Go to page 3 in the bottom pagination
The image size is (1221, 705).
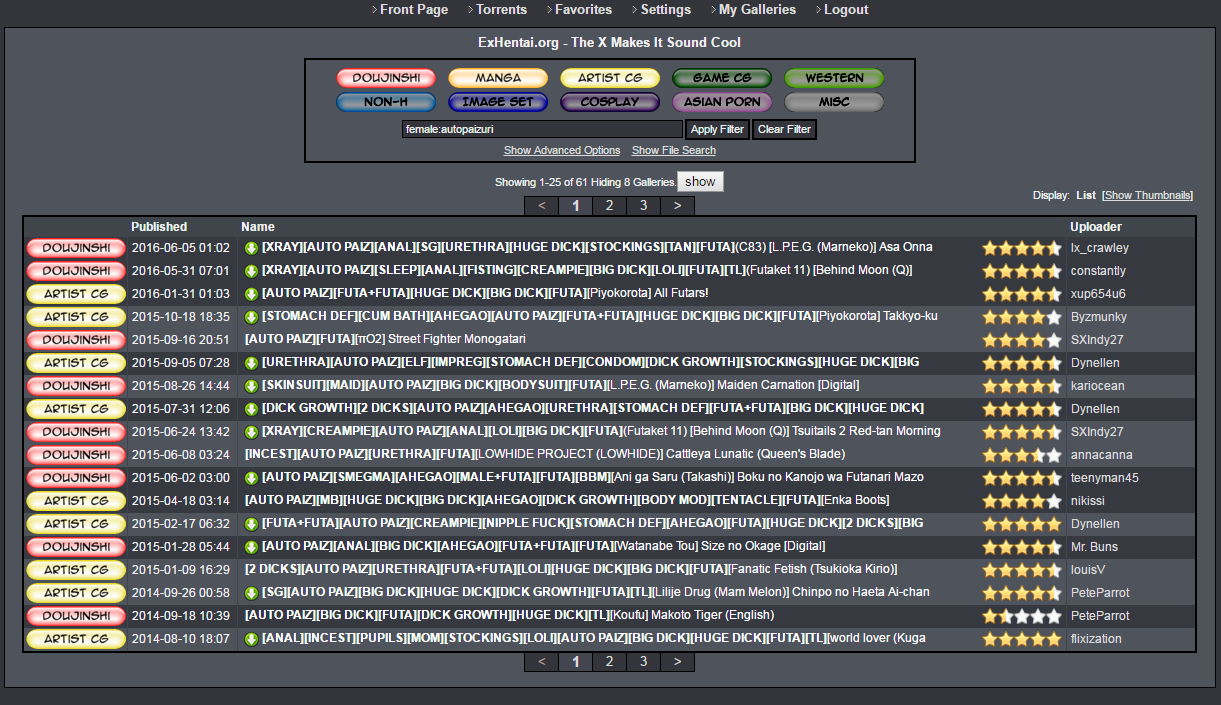pos(643,662)
